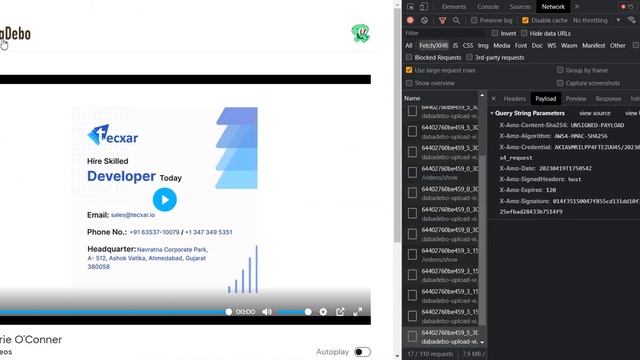This screenshot has width=640, height=360.
Task: Check Group by frame option
Action: (x=560, y=70)
